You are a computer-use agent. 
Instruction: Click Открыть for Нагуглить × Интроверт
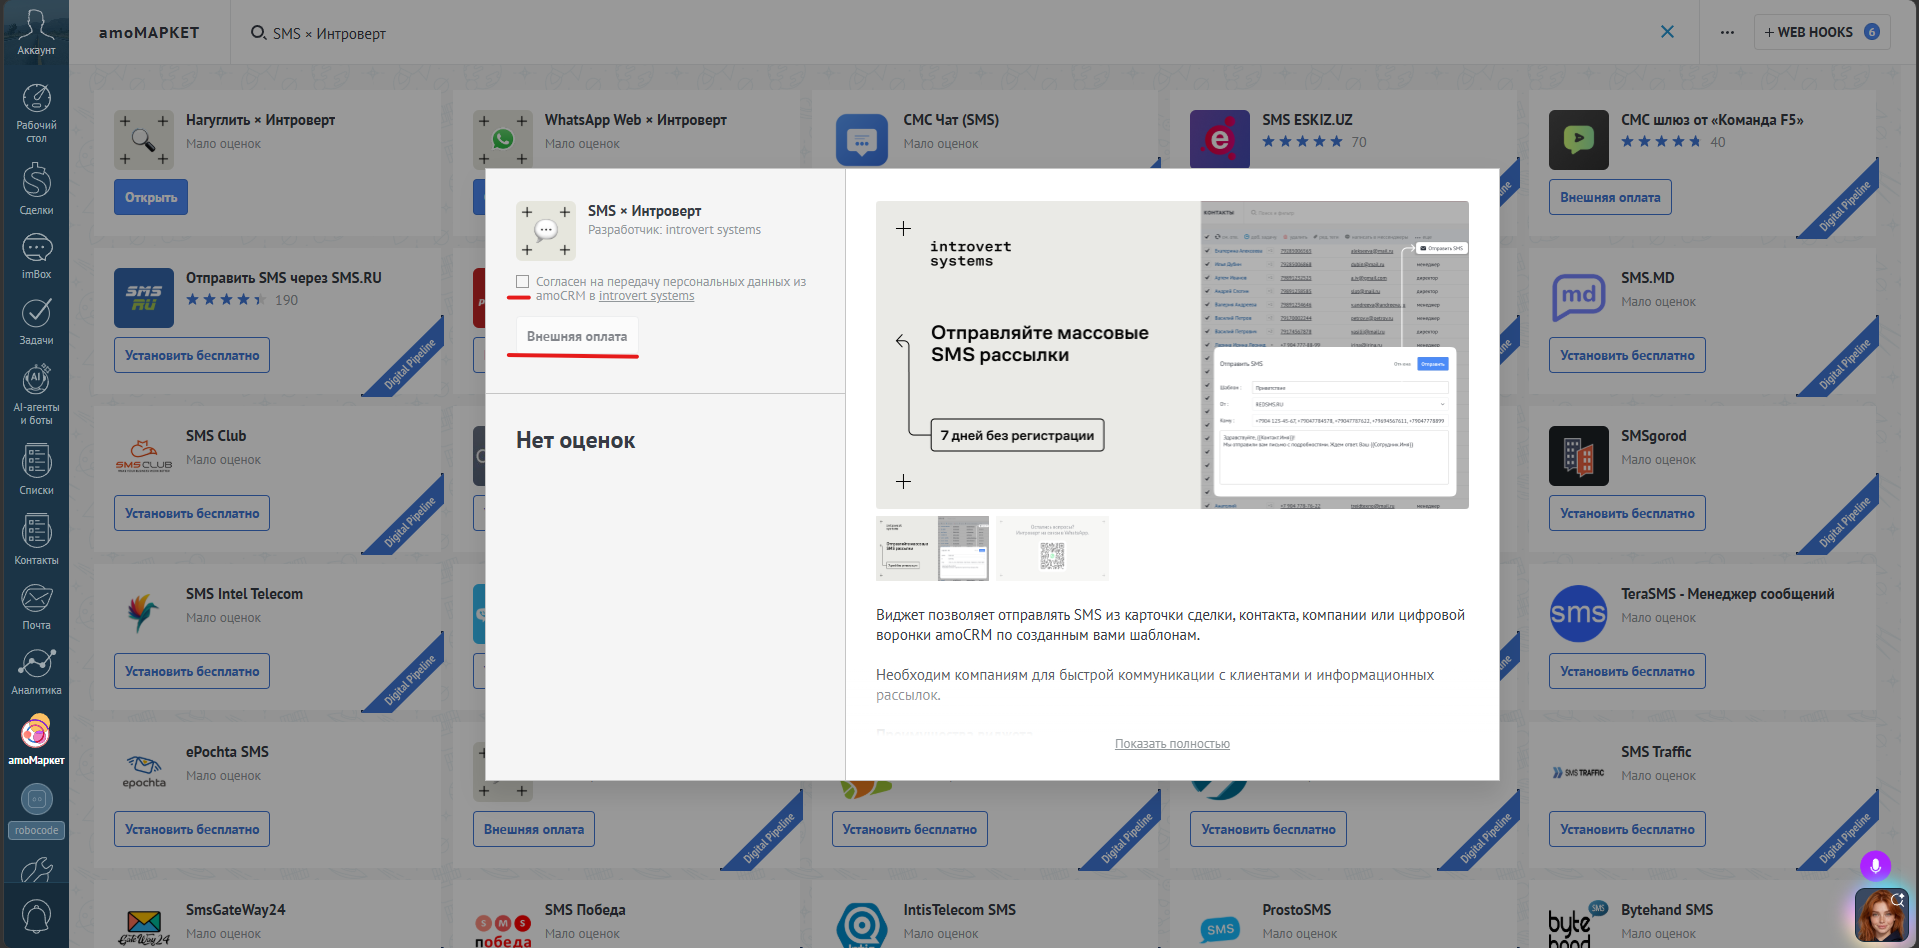click(151, 197)
